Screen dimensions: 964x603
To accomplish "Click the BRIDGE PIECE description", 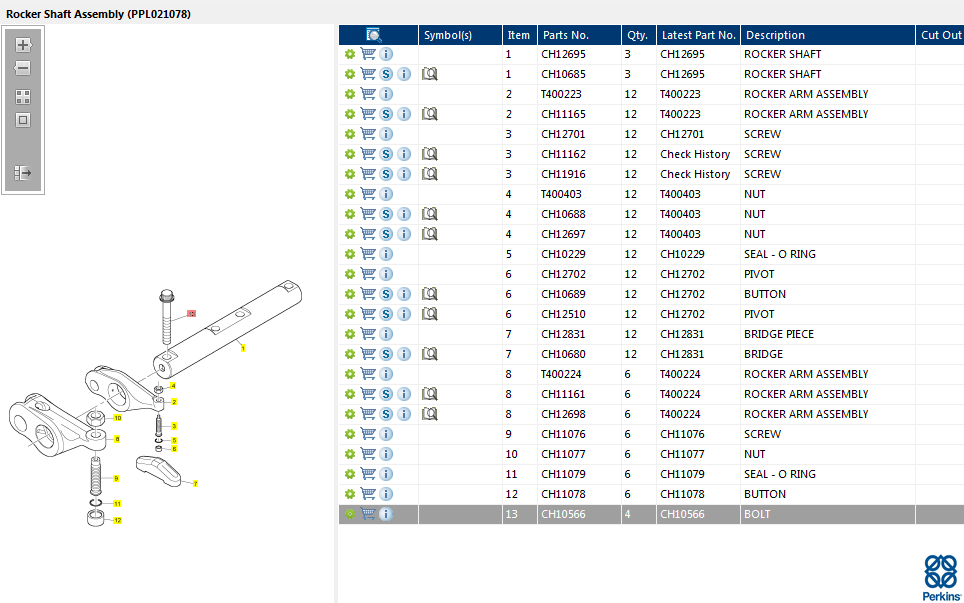I will pos(779,334).
